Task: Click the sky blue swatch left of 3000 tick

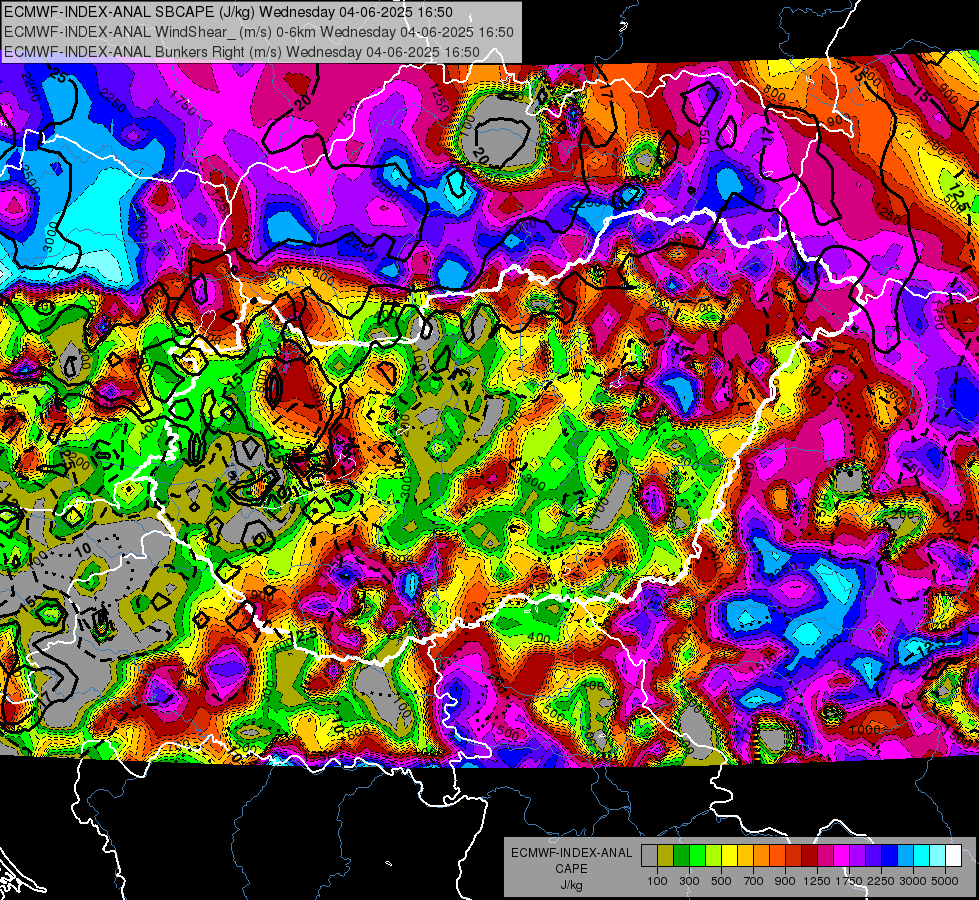Action: pyautogui.click(x=905, y=856)
